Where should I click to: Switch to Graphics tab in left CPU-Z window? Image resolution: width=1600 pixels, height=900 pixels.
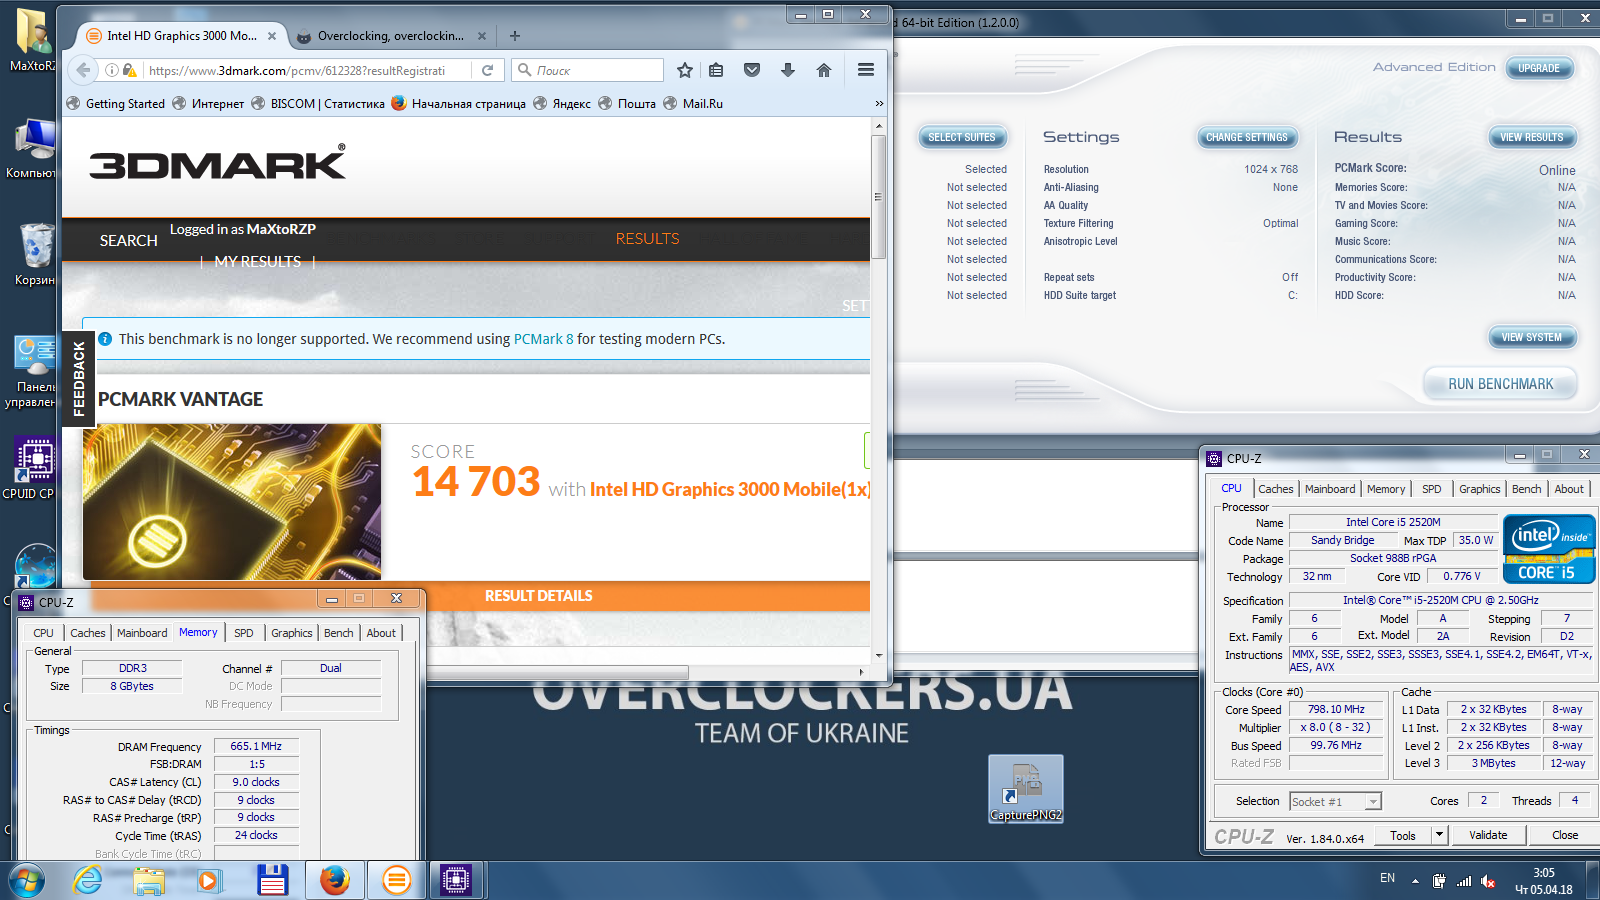291,633
